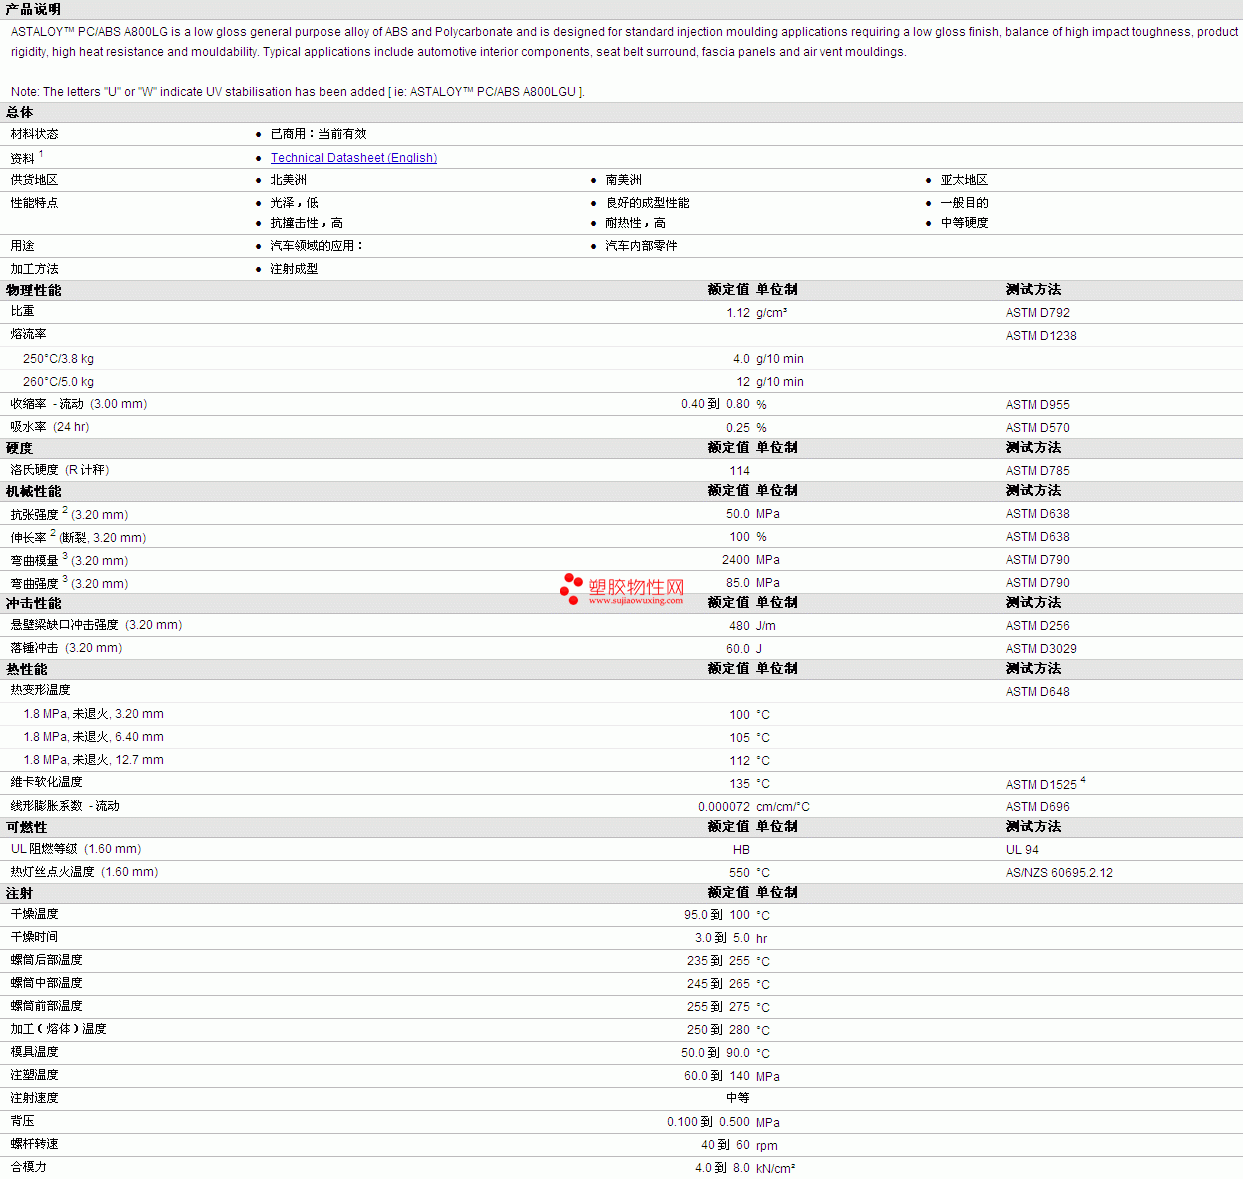Select the HB flame rating value
The image size is (1243, 1179).
coord(741,850)
